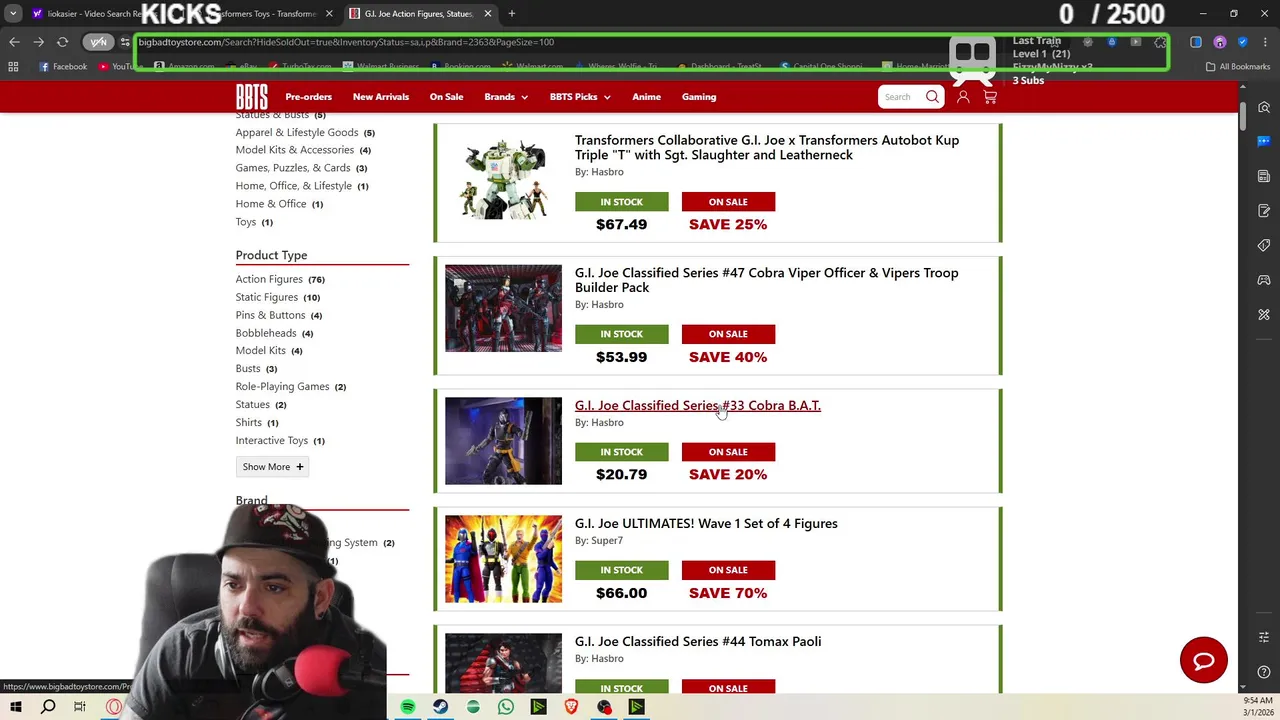Click the ULTIMATES Wave 1 product thumbnail
The image size is (1280, 720).
pyautogui.click(x=503, y=559)
